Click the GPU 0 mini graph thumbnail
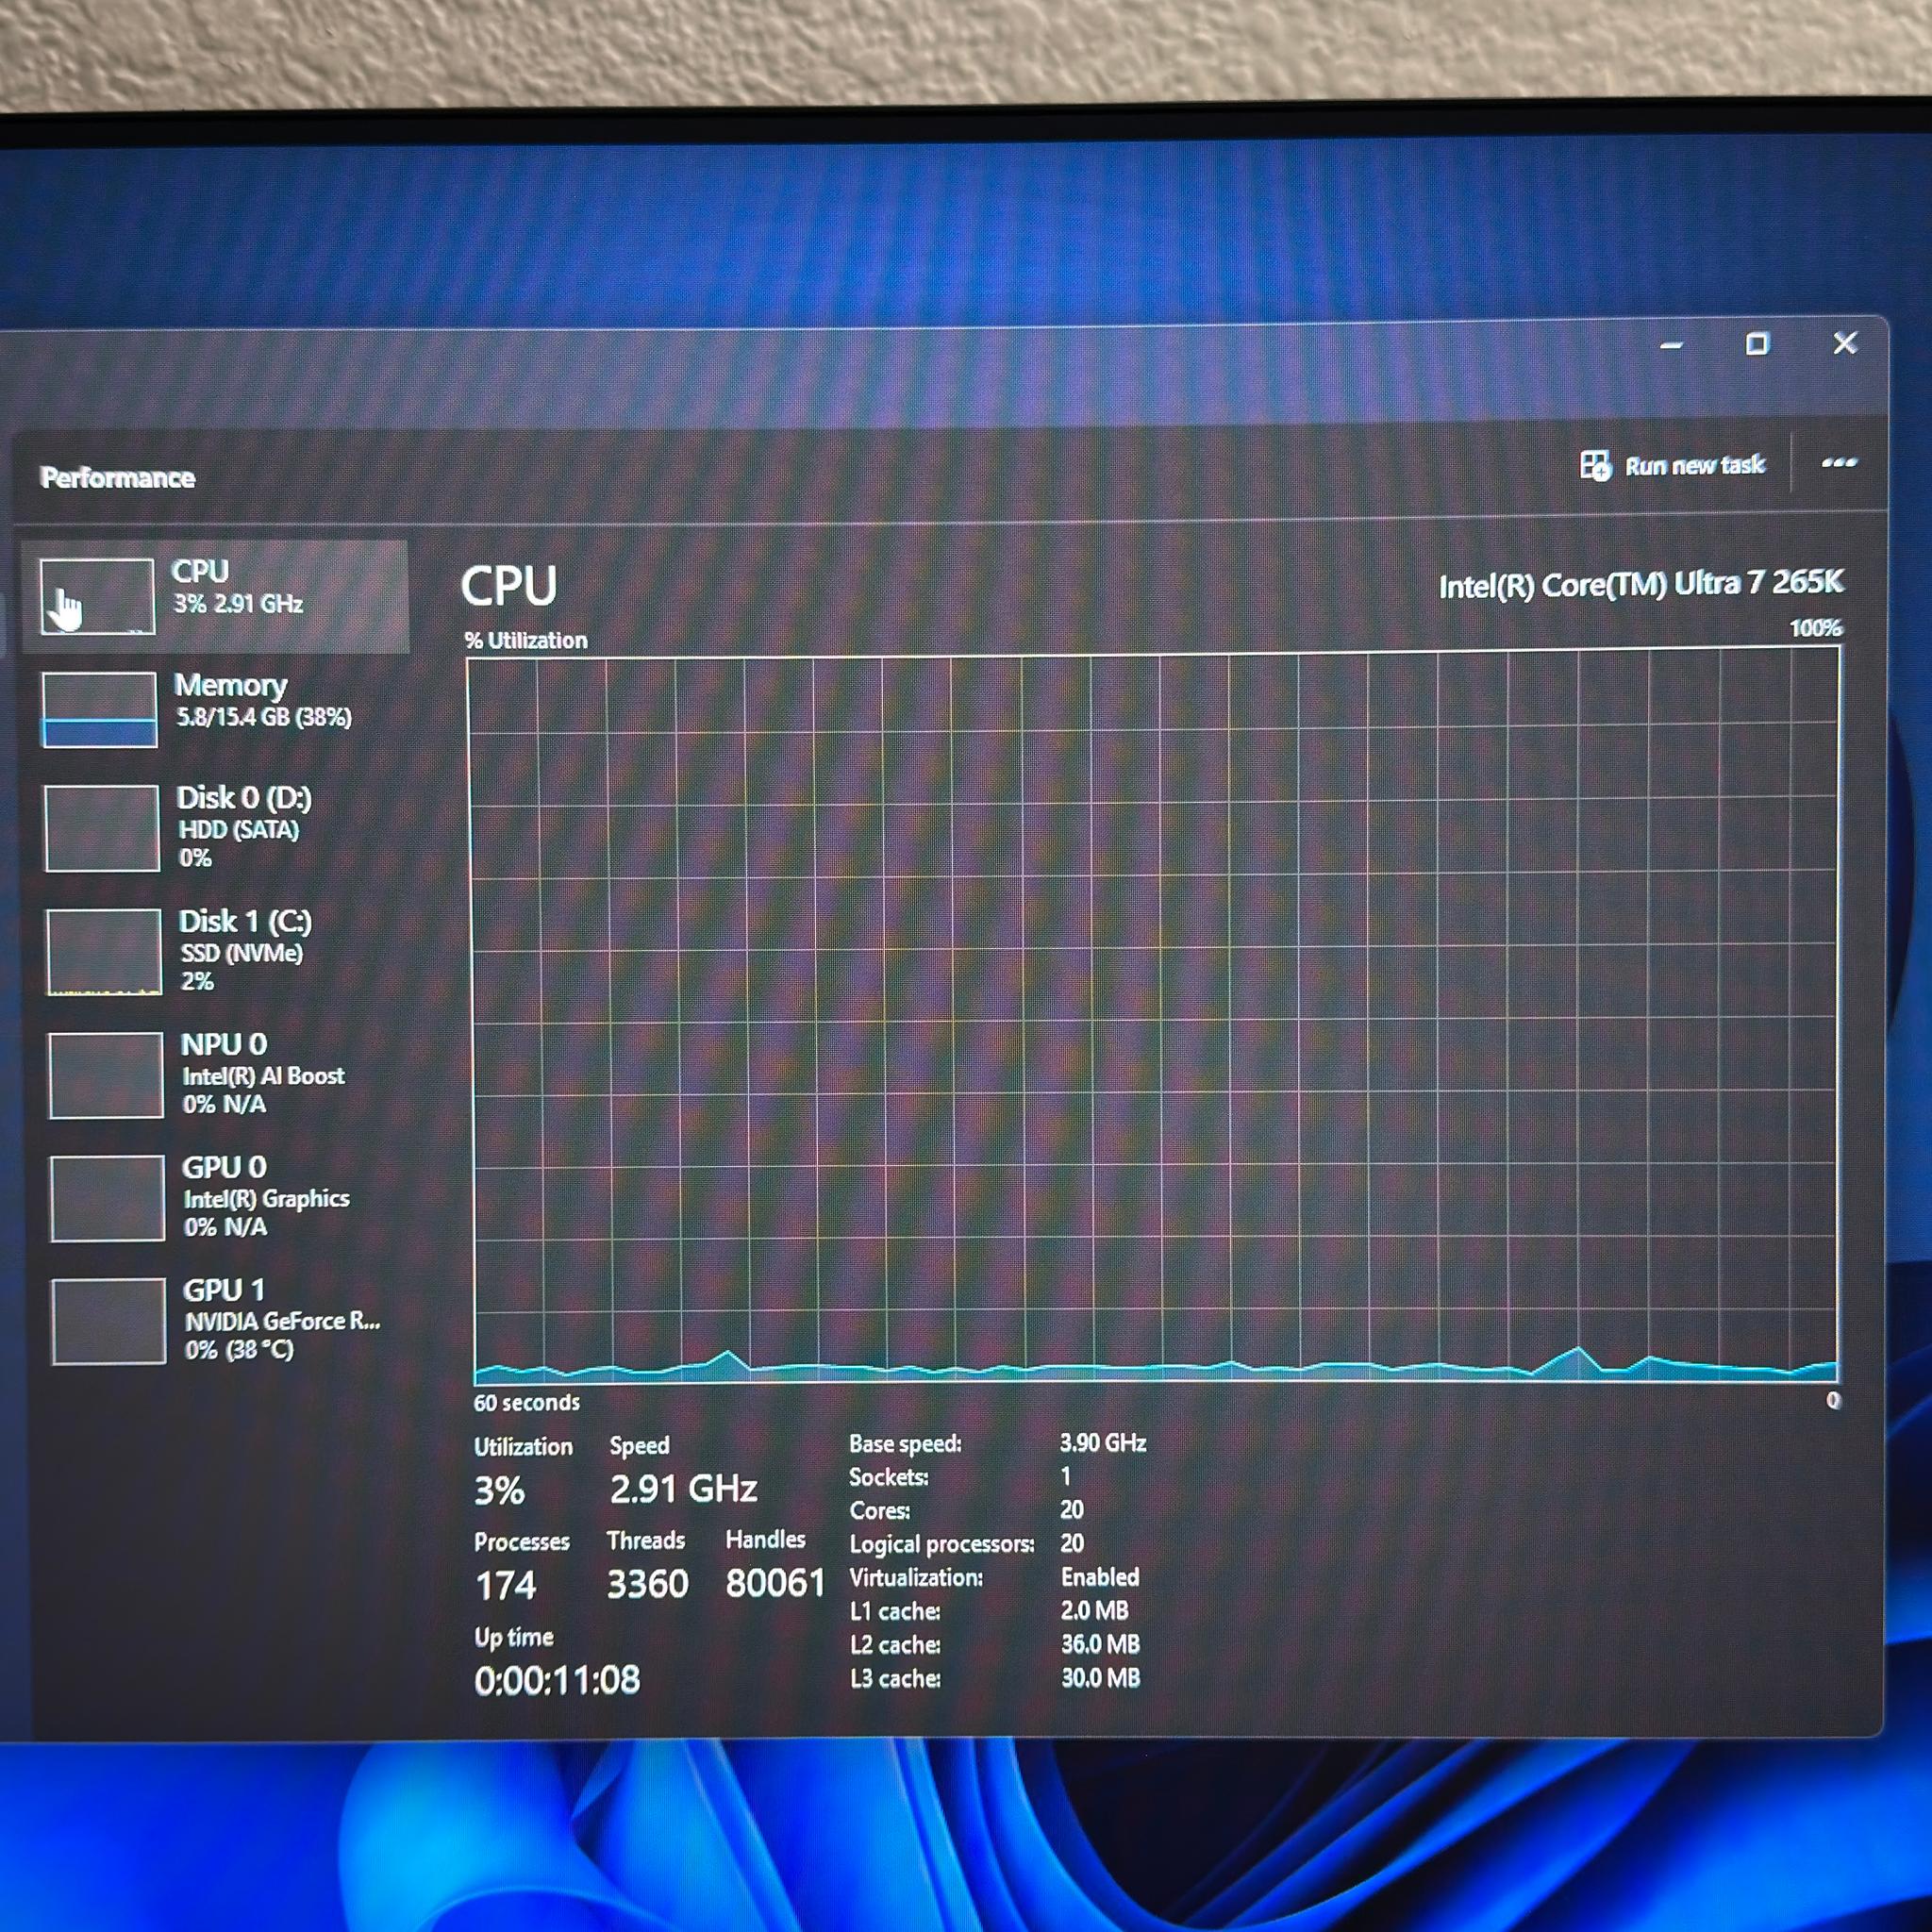Image resolution: width=1932 pixels, height=1932 pixels. click(x=108, y=1198)
